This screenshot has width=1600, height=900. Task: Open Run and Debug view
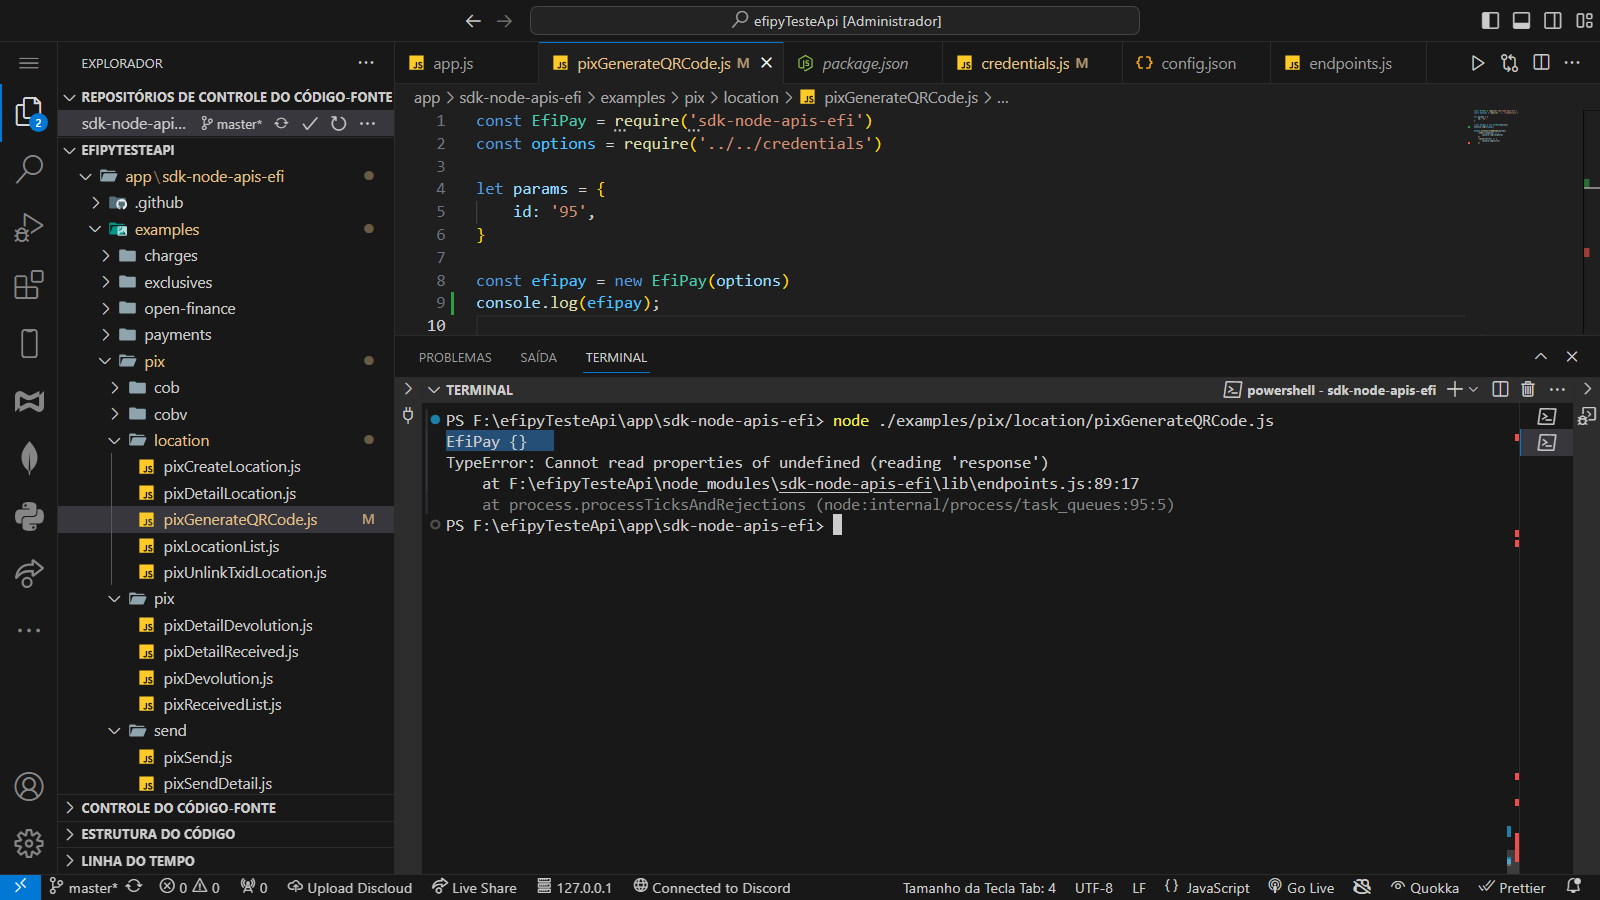(x=29, y=227)
